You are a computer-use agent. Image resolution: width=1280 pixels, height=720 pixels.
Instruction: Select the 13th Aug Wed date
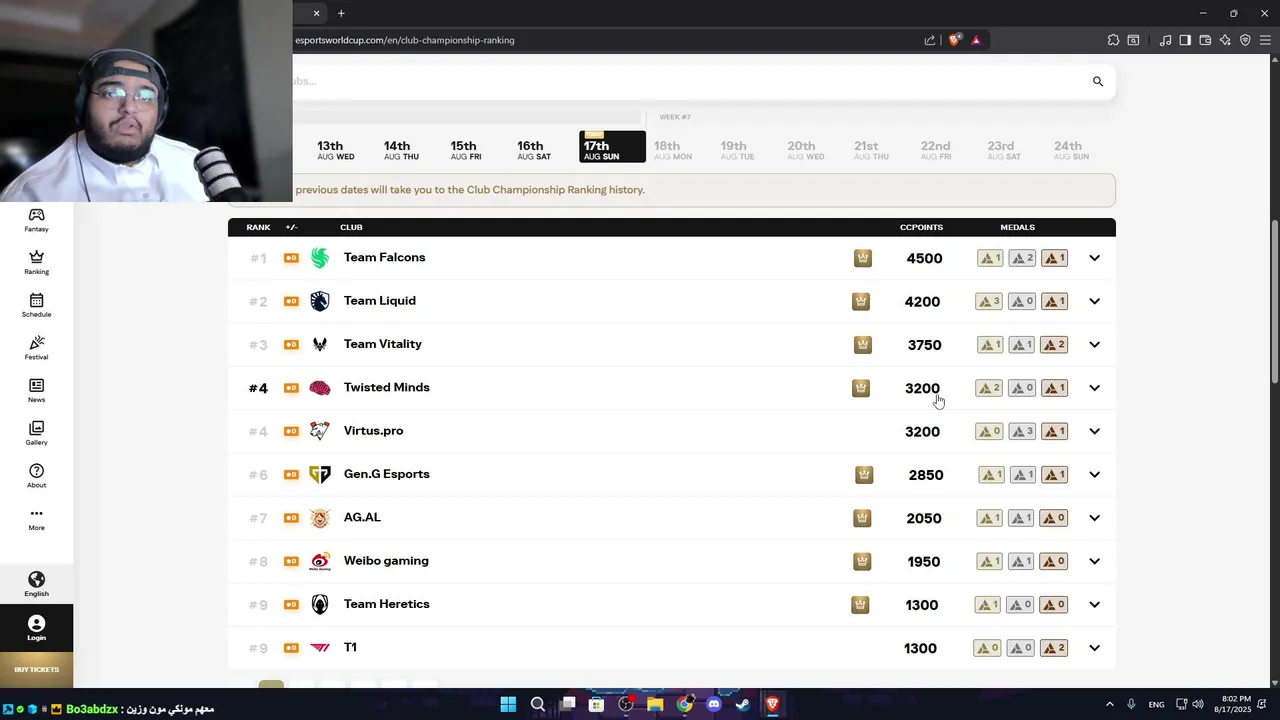pos(335,150)
